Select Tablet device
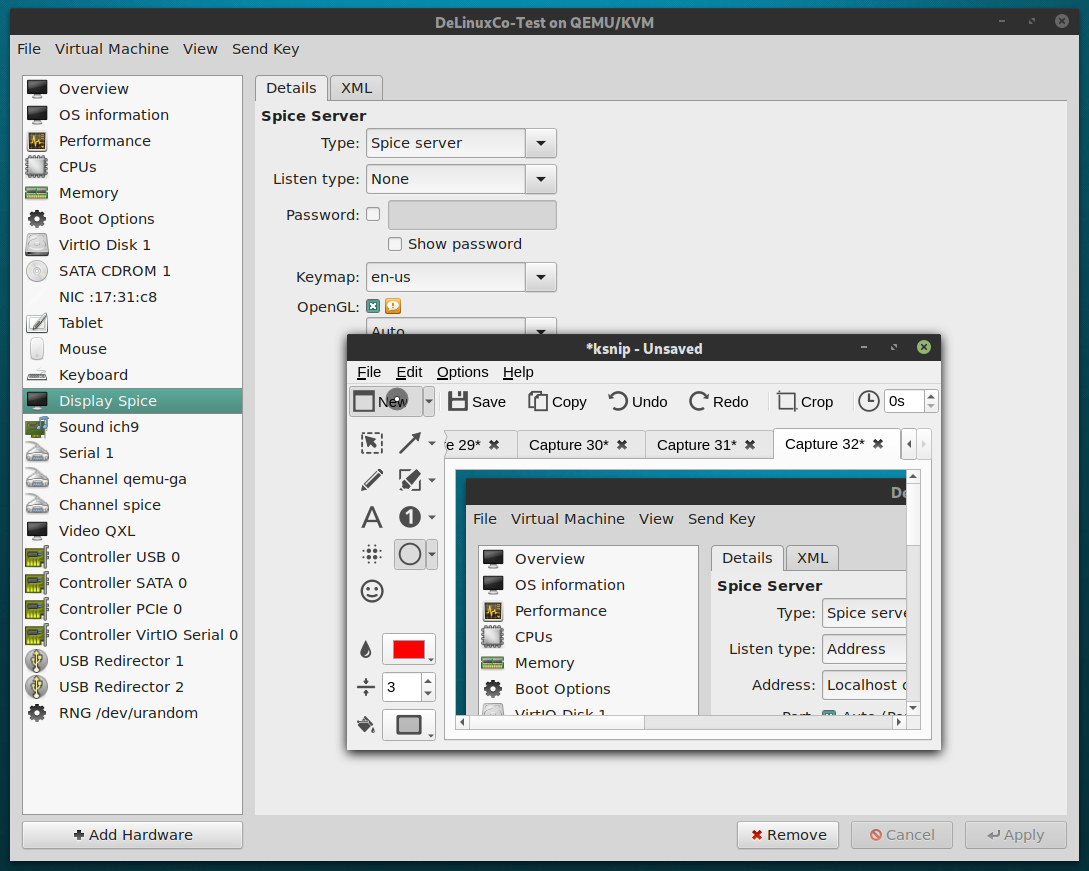1089x871 pixels. coord(132,323)
